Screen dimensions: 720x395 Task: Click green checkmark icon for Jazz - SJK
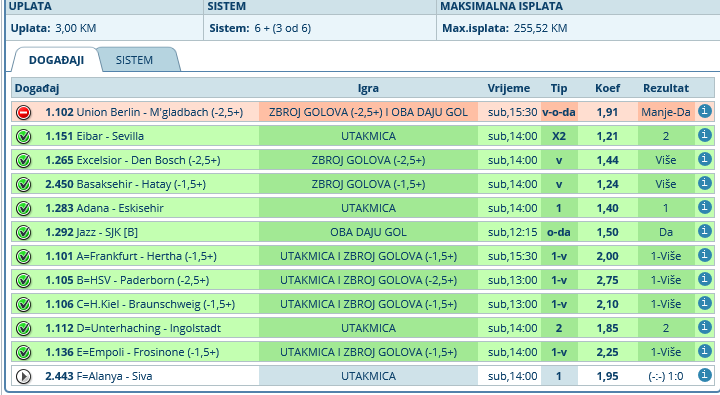coord(23,232)
